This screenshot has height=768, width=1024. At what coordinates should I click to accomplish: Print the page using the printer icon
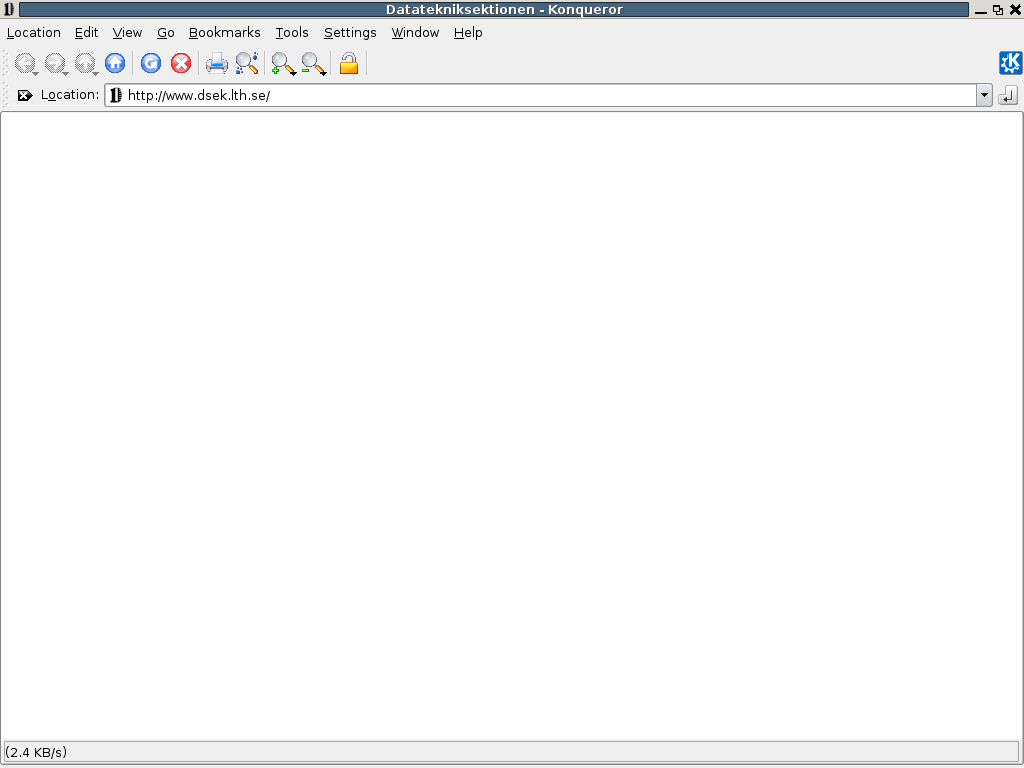pos(217,63)
